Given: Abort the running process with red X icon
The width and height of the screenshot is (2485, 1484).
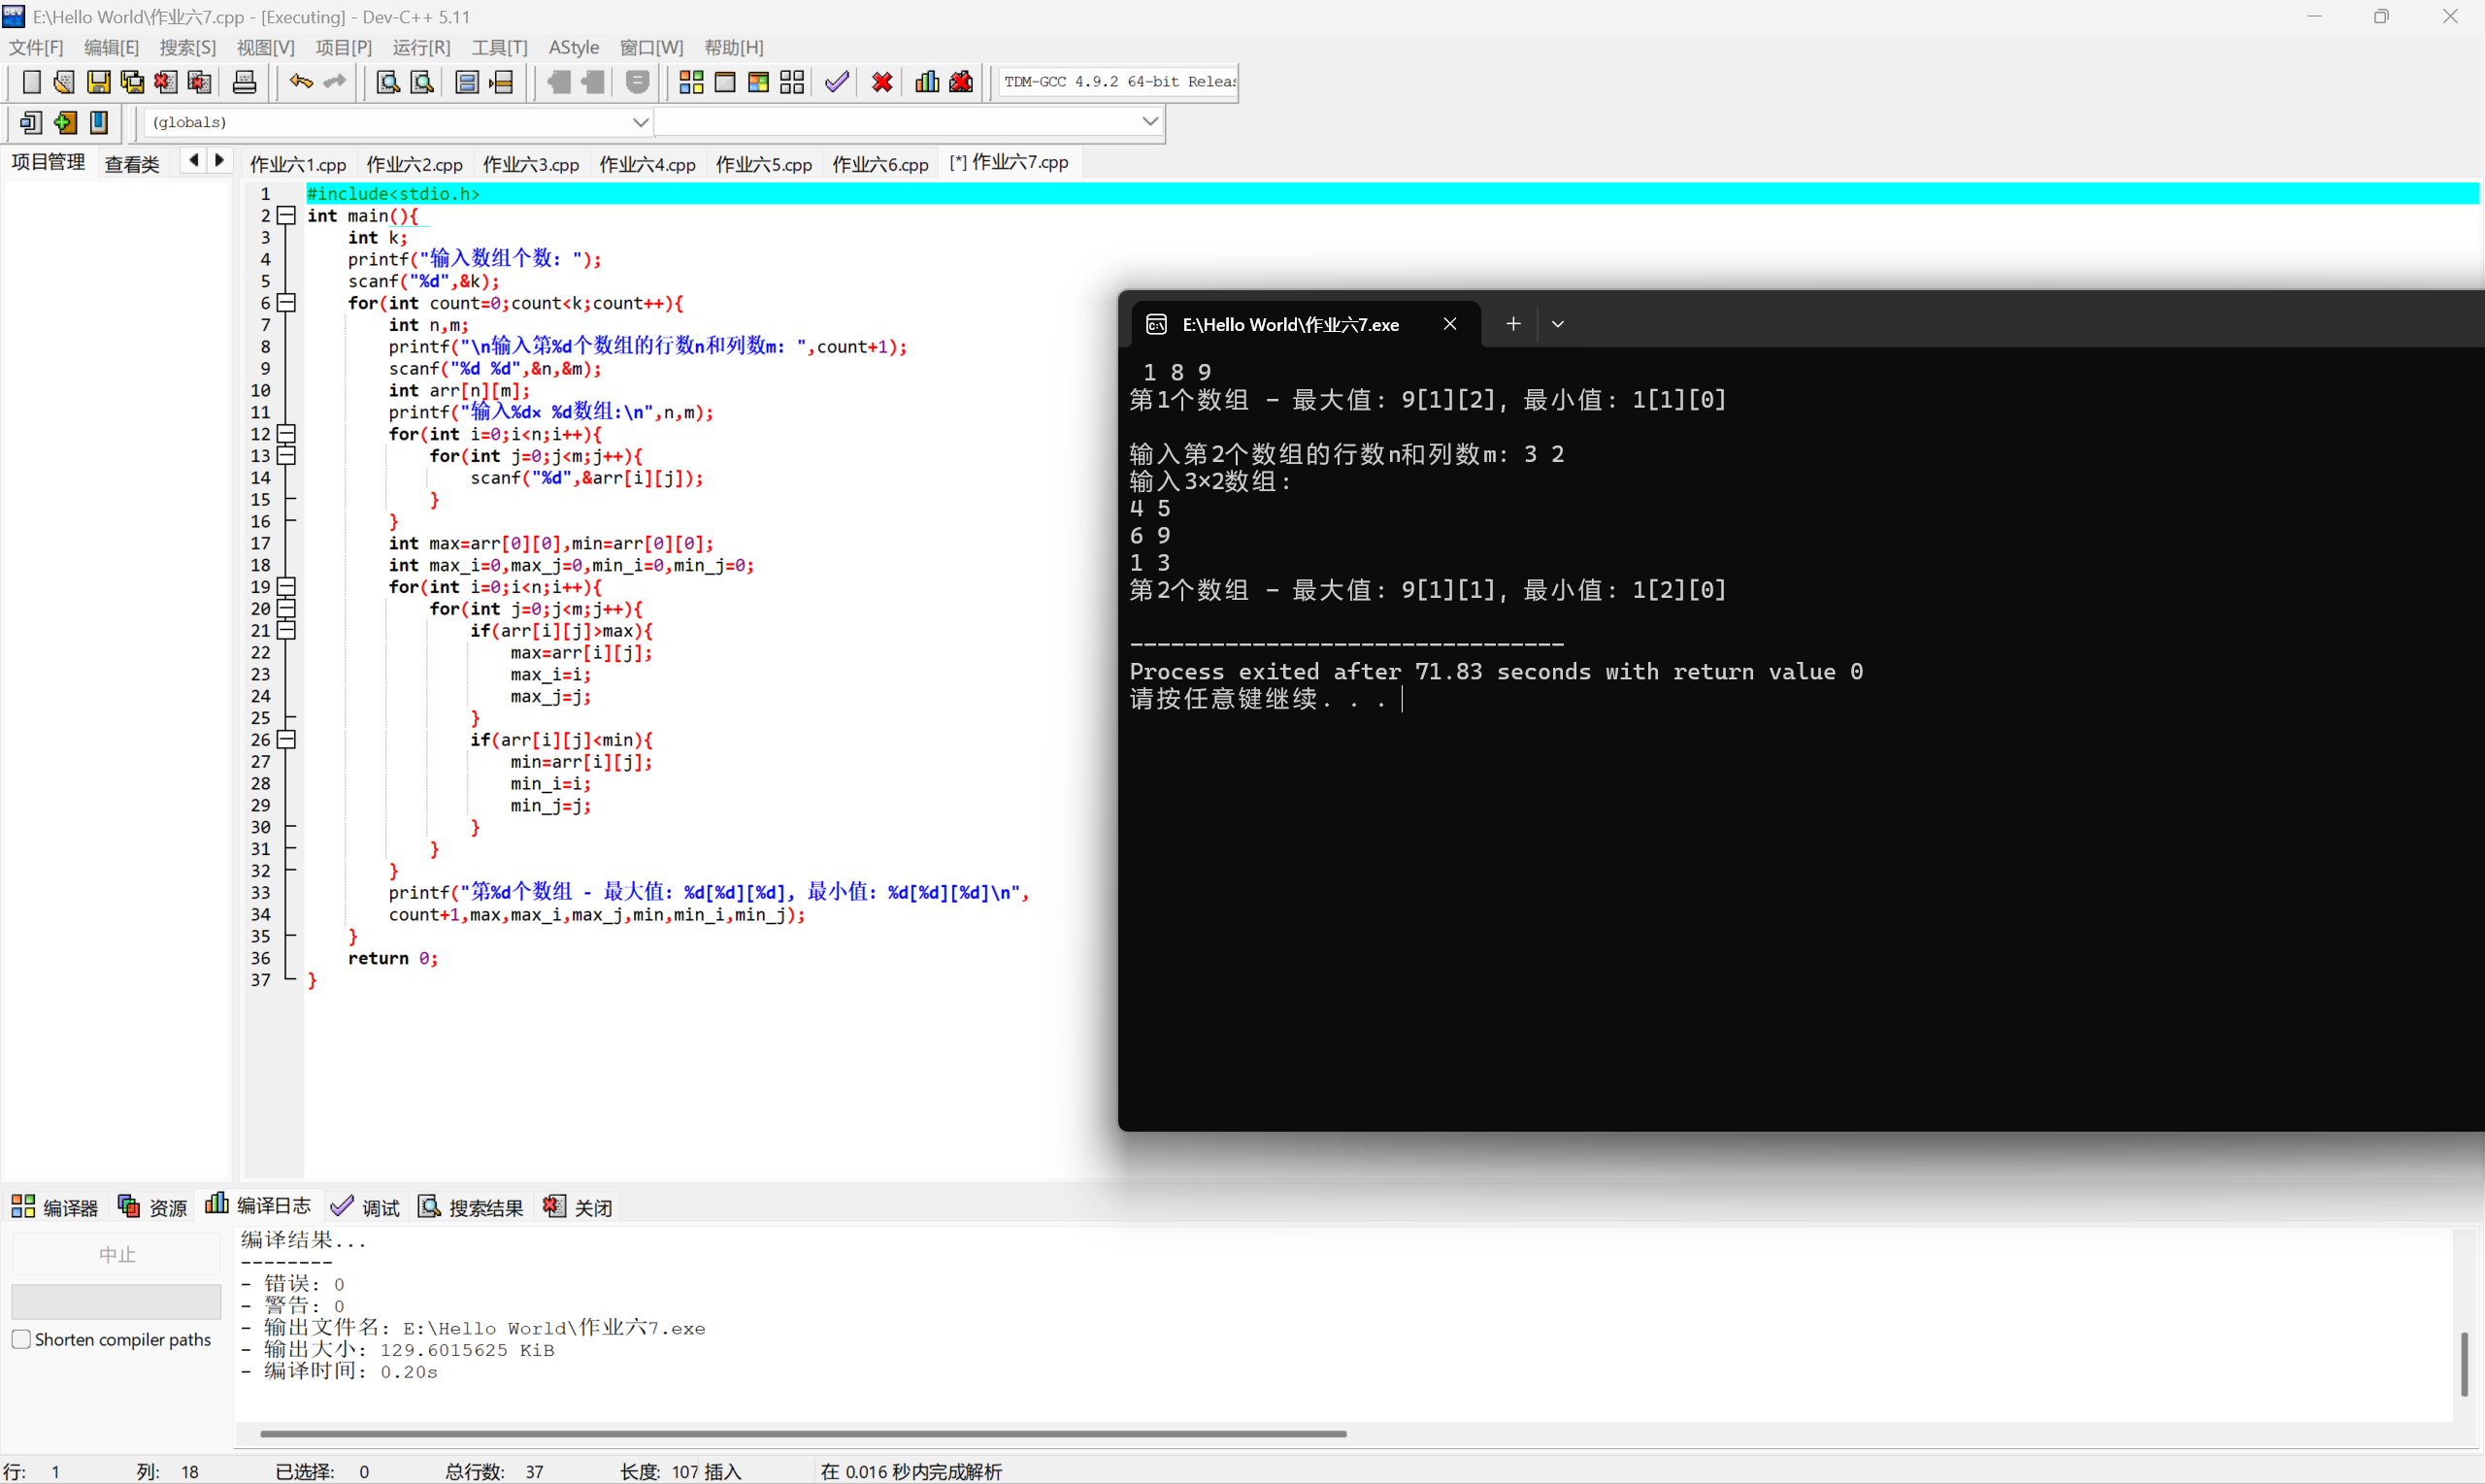Looking at the screenshot, I should point(881,82).
